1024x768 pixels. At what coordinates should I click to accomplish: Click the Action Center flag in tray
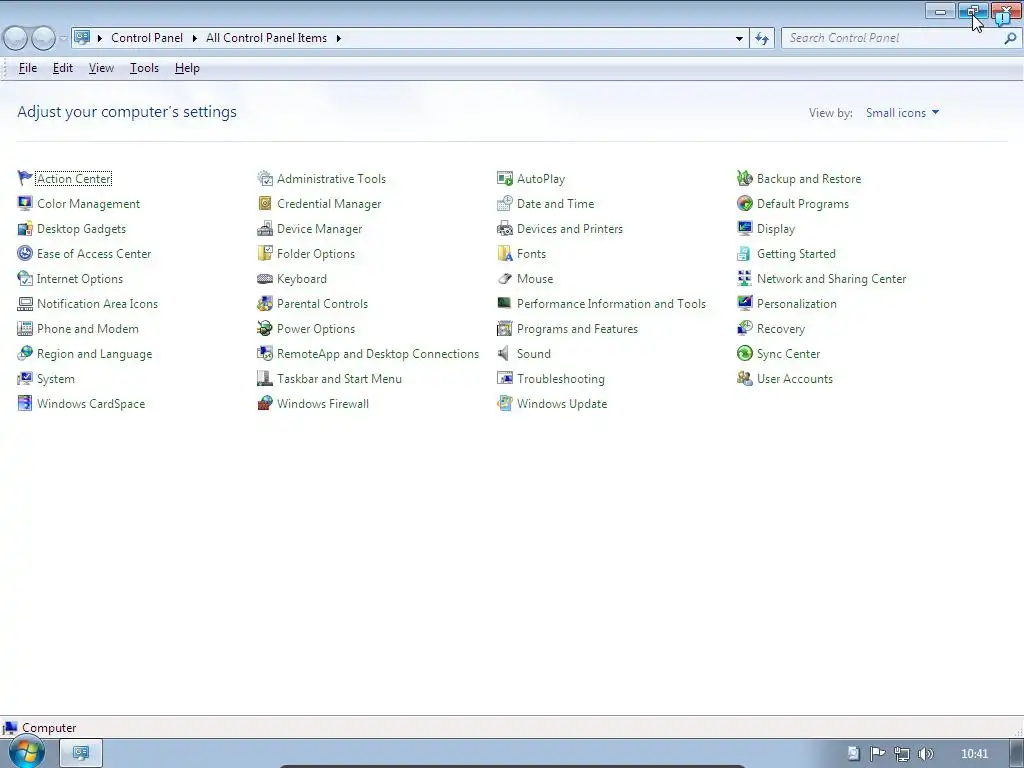coord(877,754)
